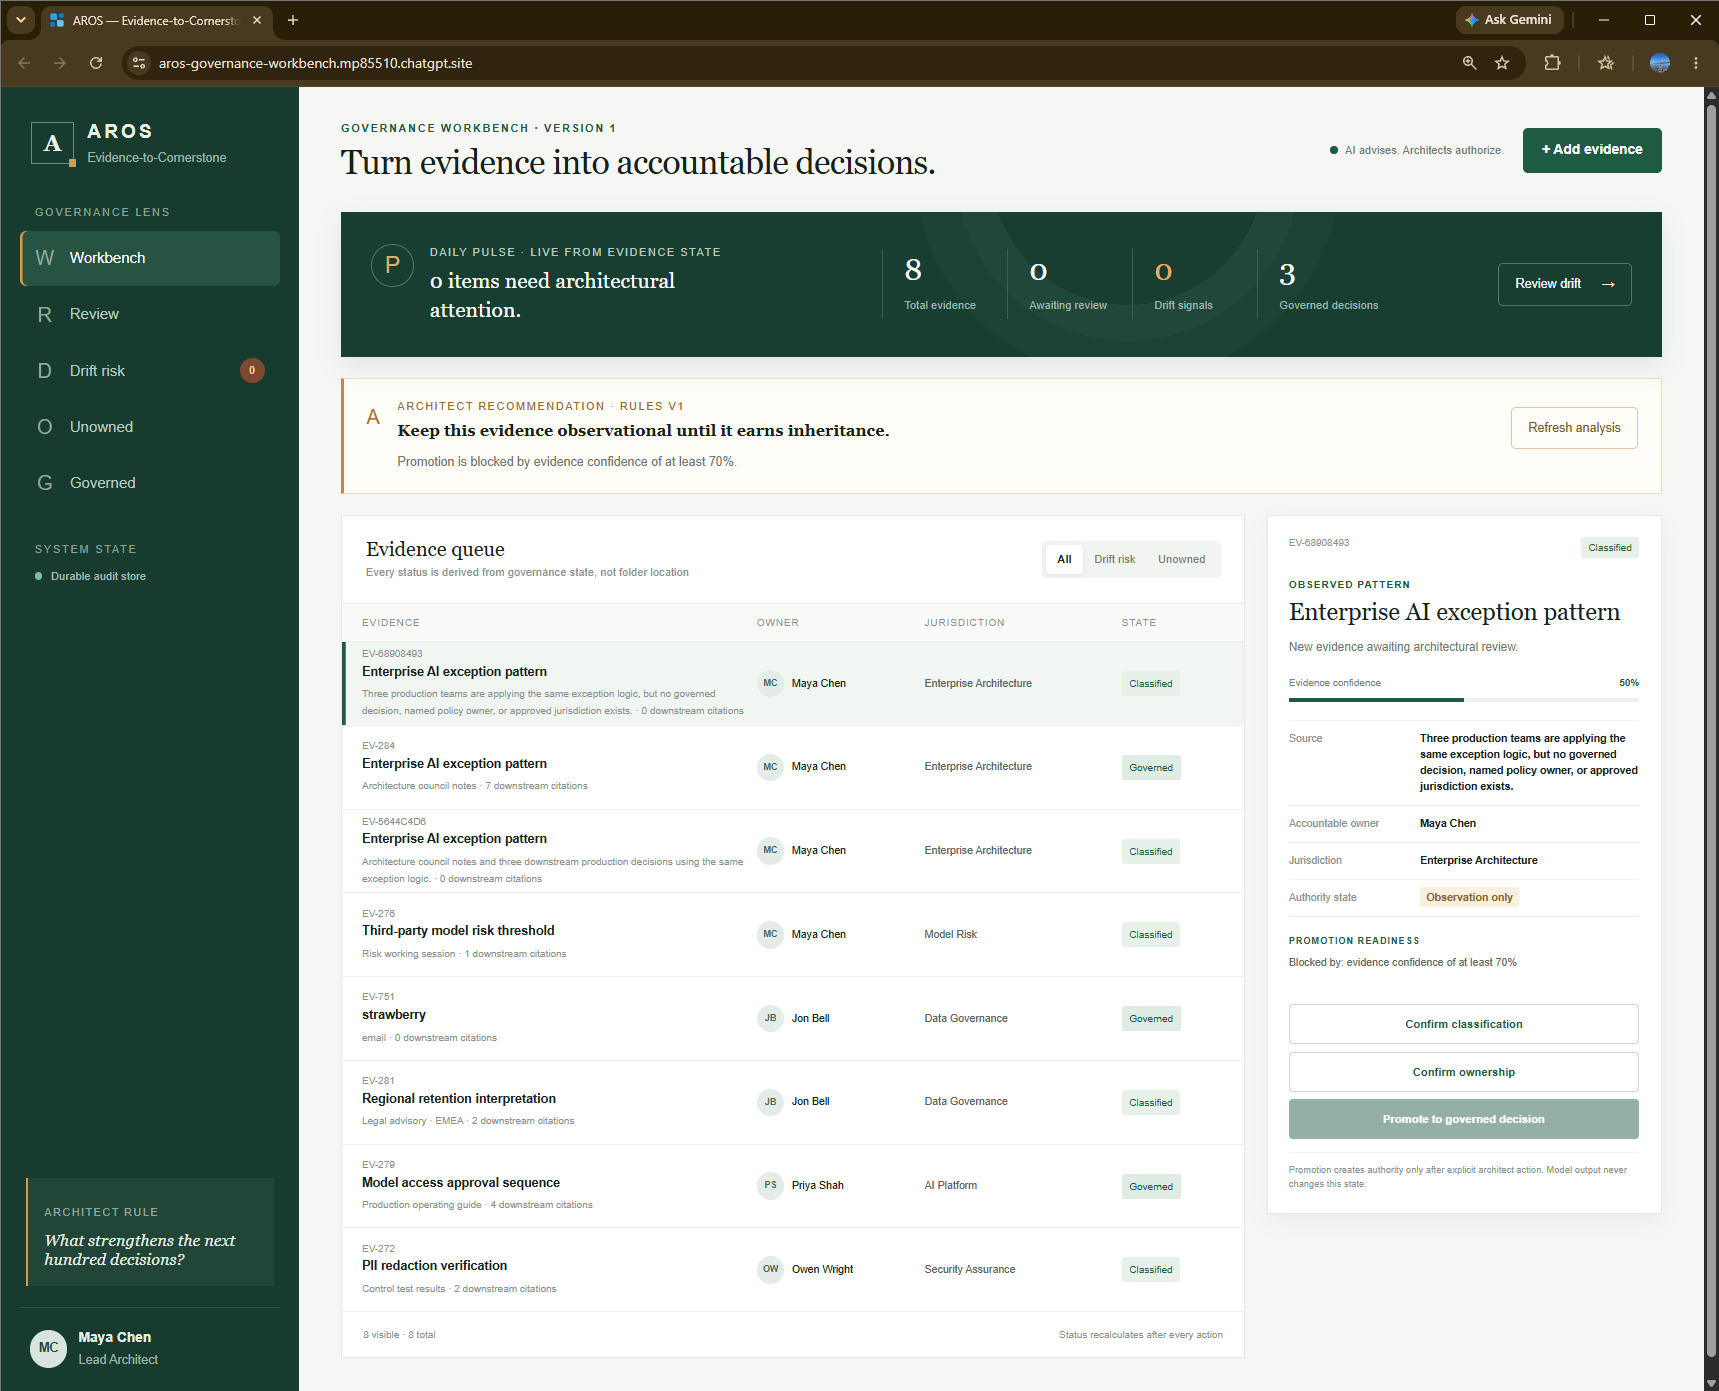This screenshot has width=1719, height=1391.
Task: Click the AI Platform jurisdiction cell
Action: click(950, 1186)
